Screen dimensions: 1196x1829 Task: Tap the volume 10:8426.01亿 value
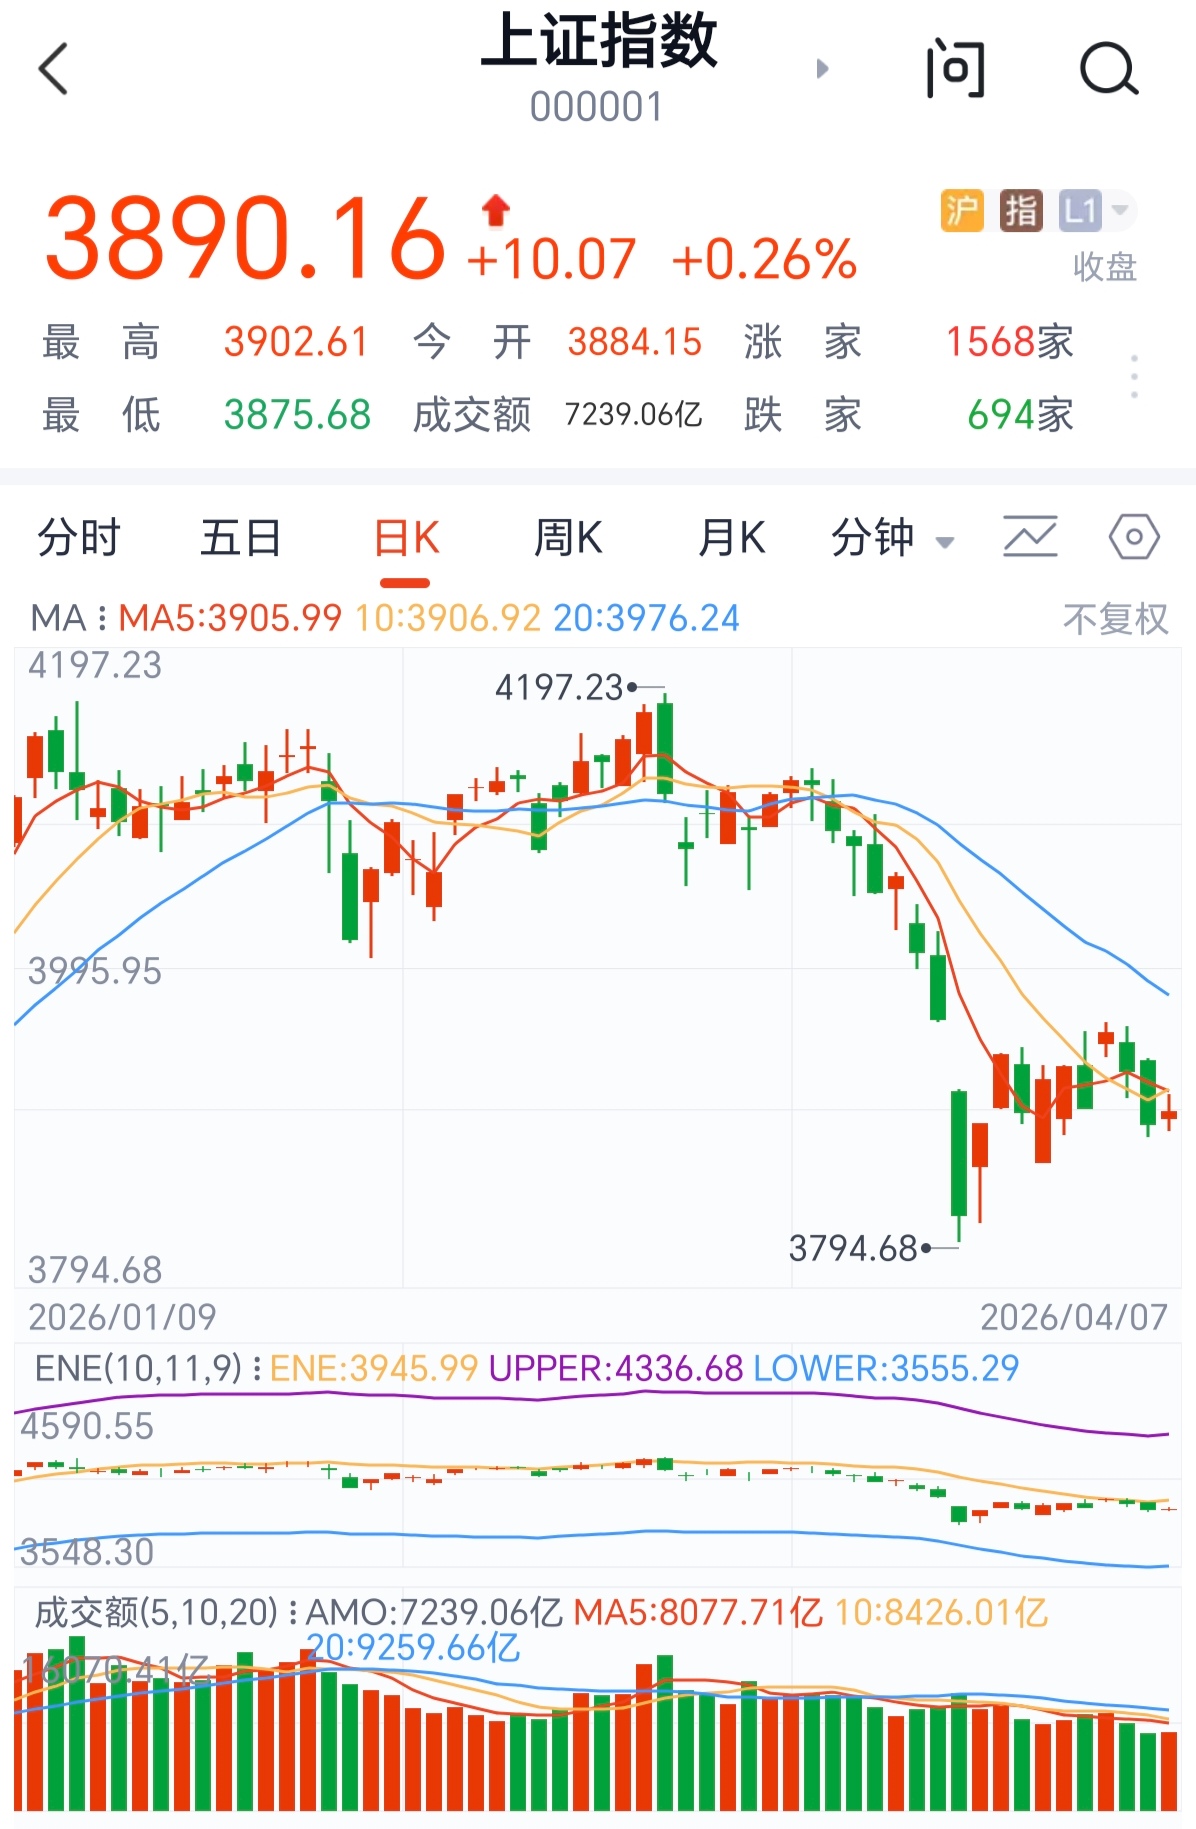point(941,1611)
